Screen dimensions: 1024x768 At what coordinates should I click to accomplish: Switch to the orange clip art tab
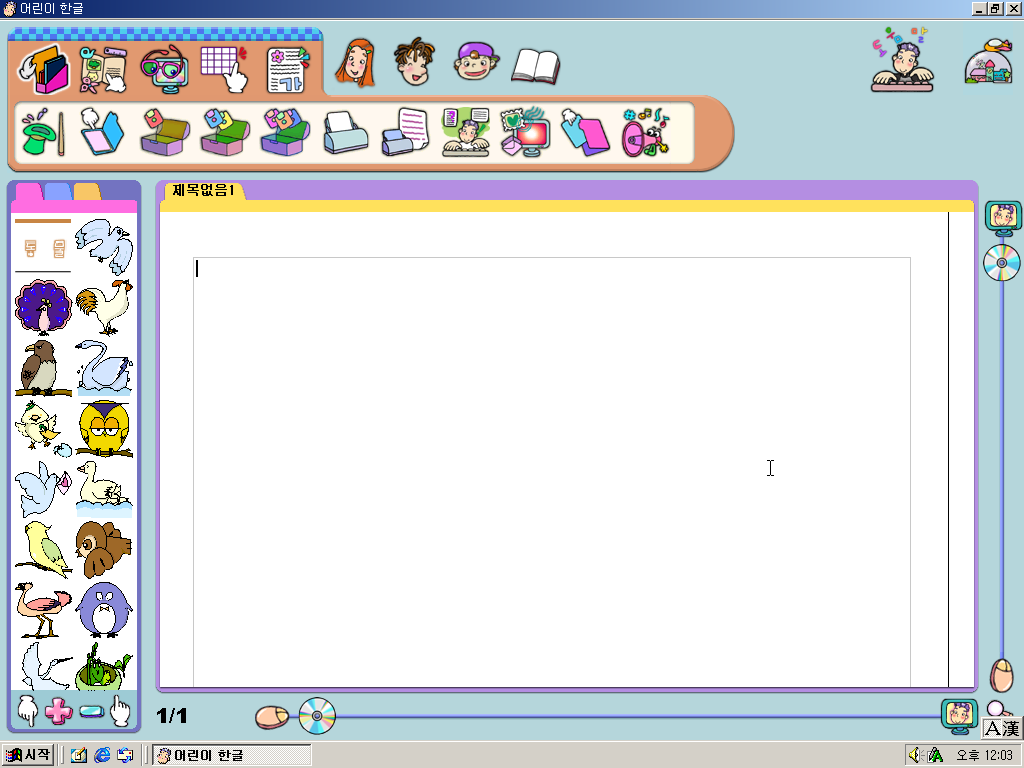(87, 191)
